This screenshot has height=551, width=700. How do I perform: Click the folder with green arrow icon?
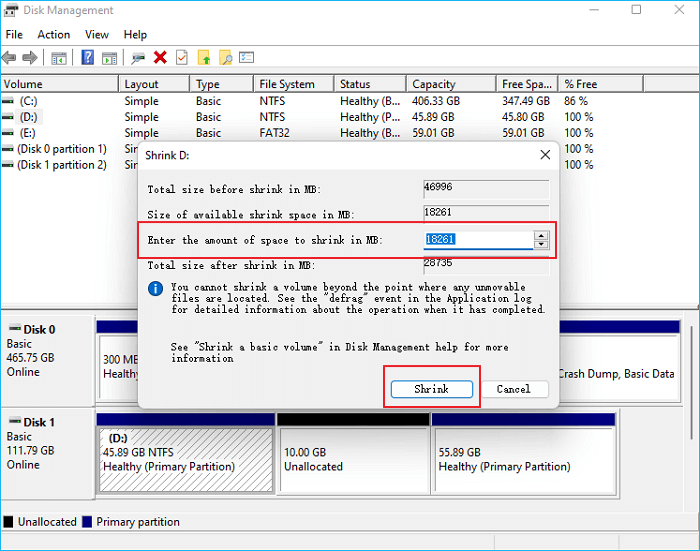click(204, 58)
